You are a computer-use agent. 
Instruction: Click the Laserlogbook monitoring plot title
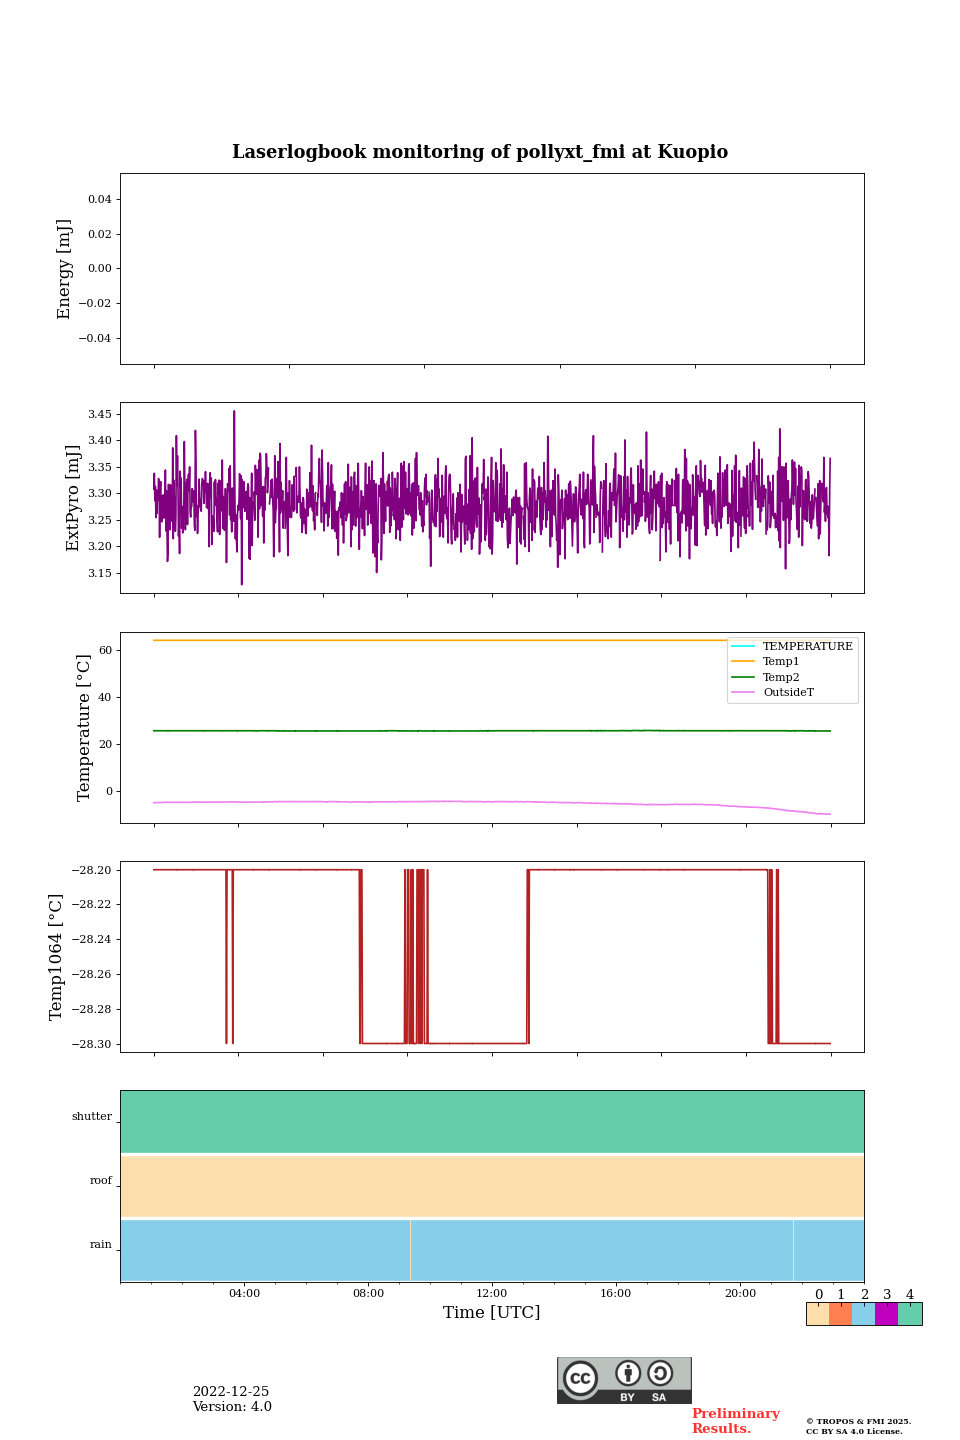click(480, 152)
